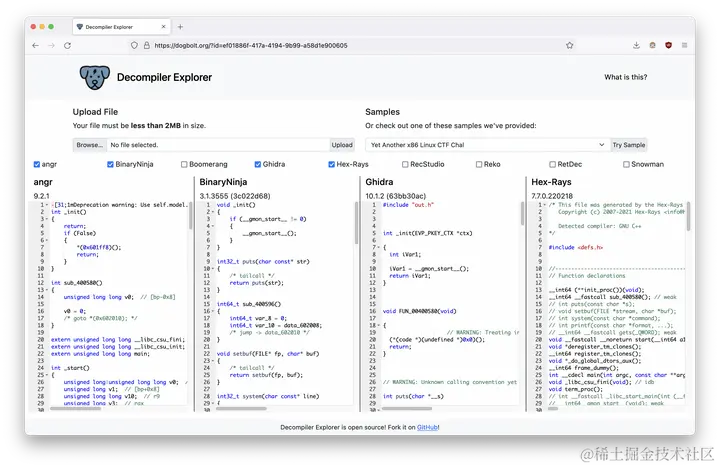Click the angr pane heading
Screen dimensions: 720x468
(43, 182)
